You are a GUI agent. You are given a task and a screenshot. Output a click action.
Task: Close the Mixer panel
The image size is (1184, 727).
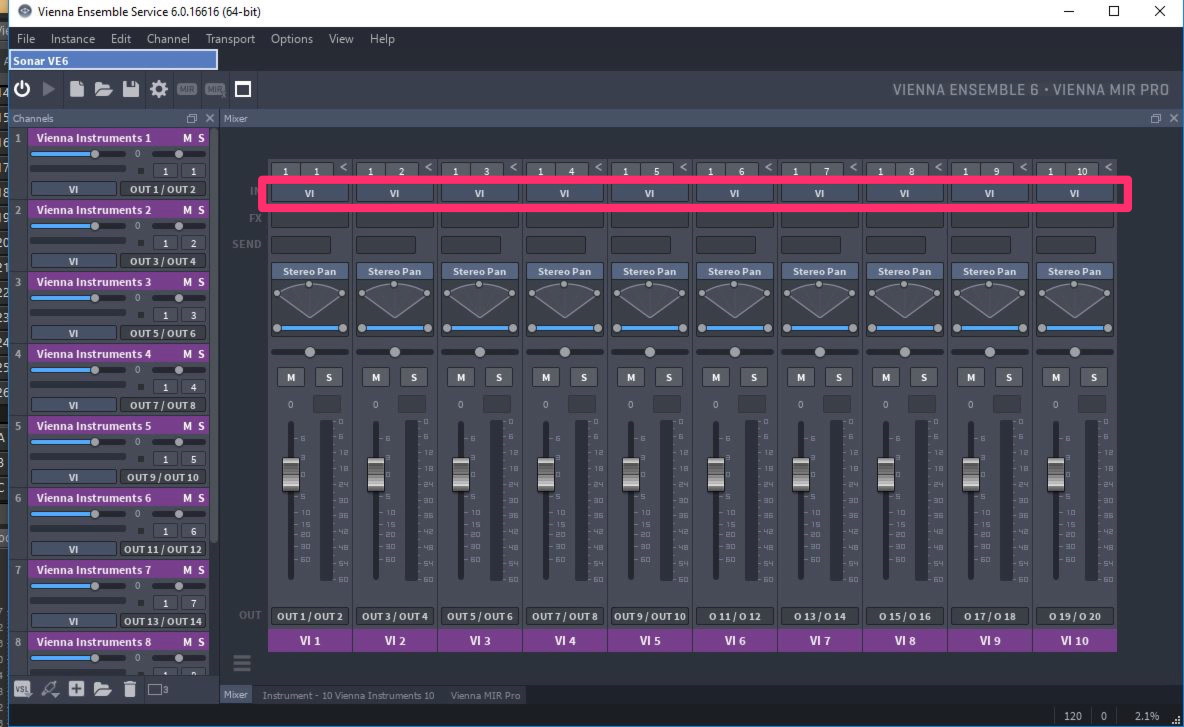(x=1173, y=119)
